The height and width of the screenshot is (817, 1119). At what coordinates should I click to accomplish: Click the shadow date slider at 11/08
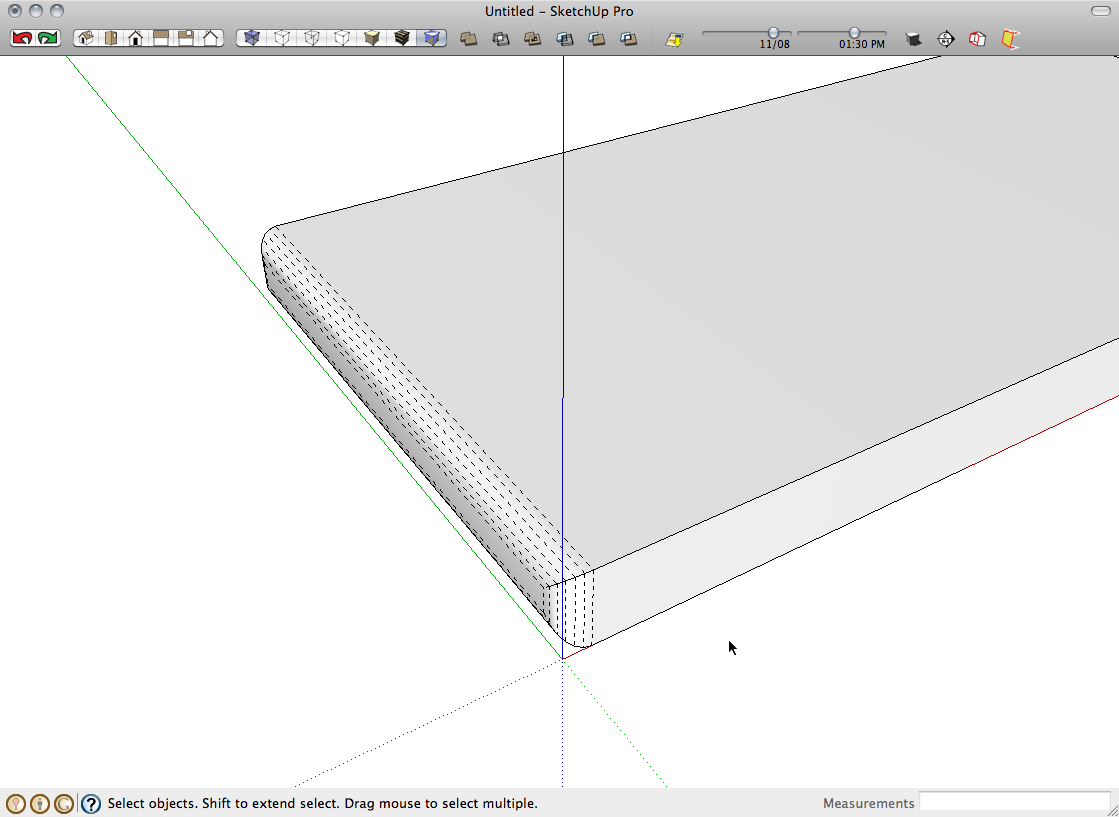773,33
